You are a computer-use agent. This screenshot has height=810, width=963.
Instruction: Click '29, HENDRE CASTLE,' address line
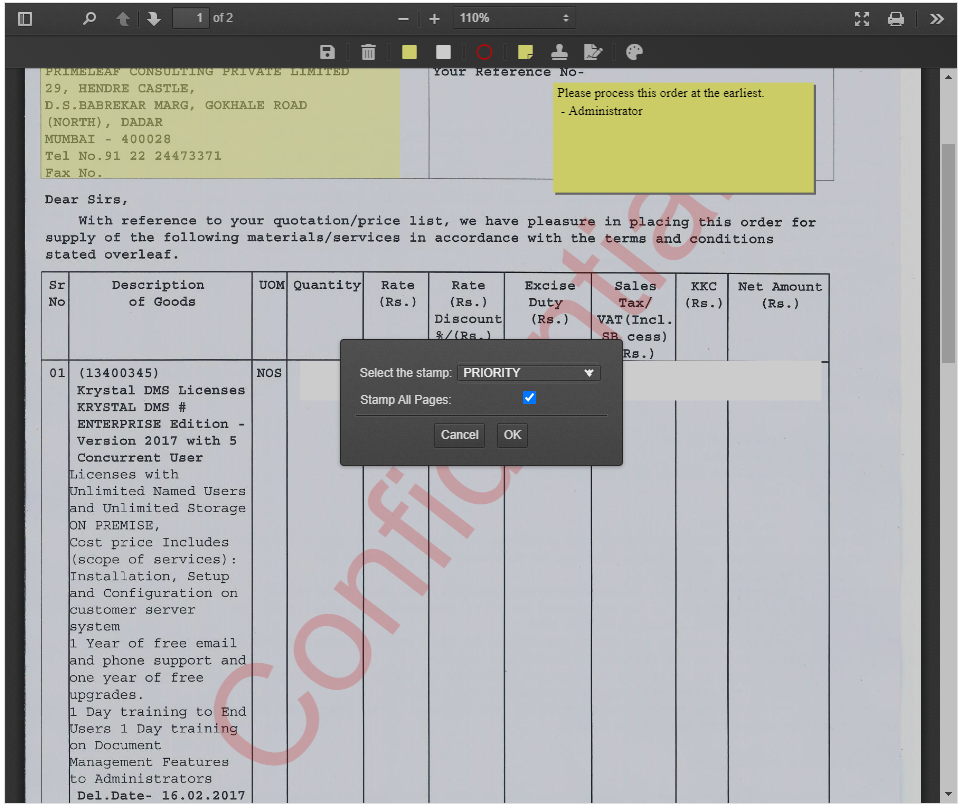click(x=119, y=88)
